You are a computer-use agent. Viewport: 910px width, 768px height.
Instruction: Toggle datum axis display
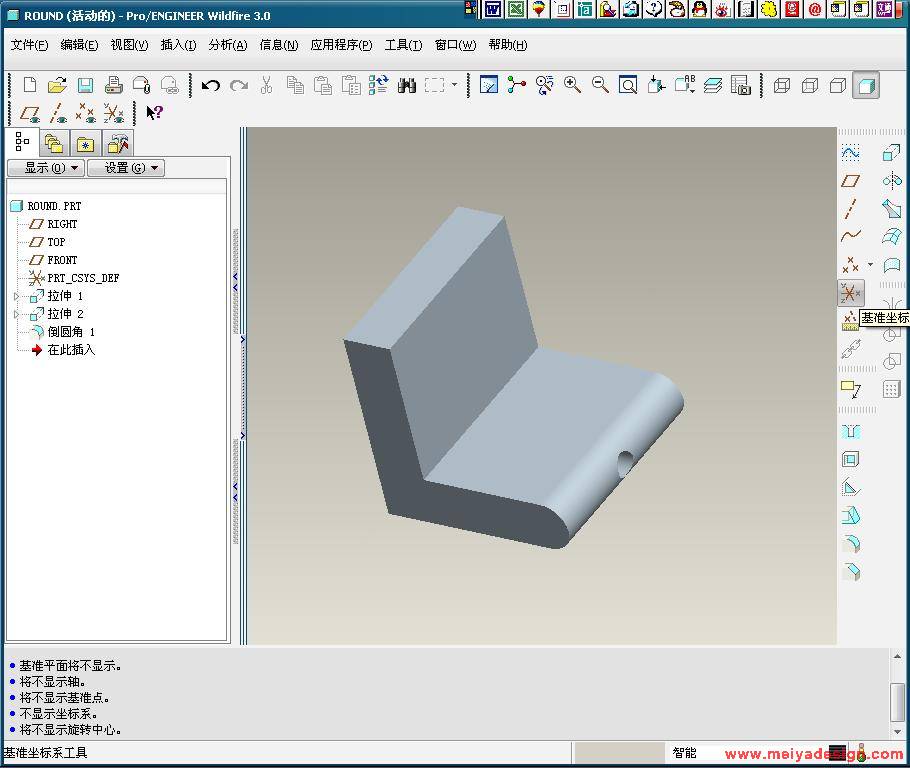pos(58,114)
